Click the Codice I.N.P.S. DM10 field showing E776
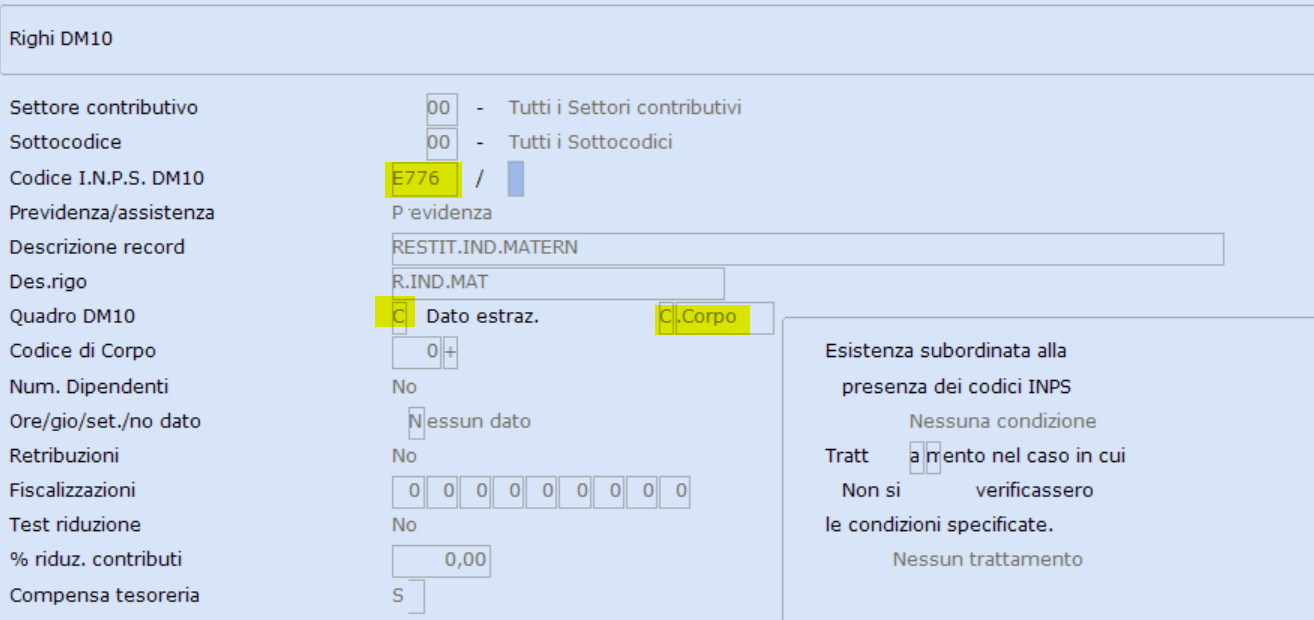Screen dimensions: 1314x620 426,179
